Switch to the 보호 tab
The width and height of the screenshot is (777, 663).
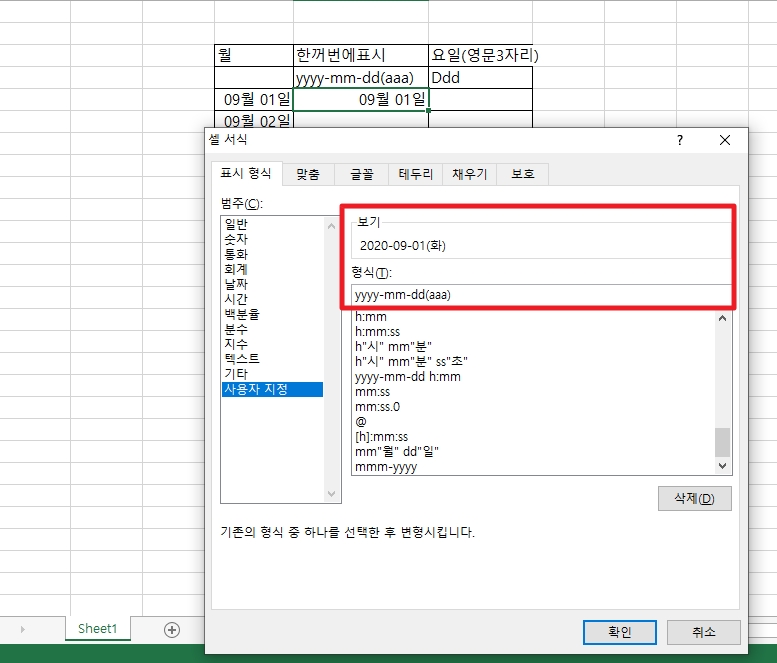pos(523,174)
